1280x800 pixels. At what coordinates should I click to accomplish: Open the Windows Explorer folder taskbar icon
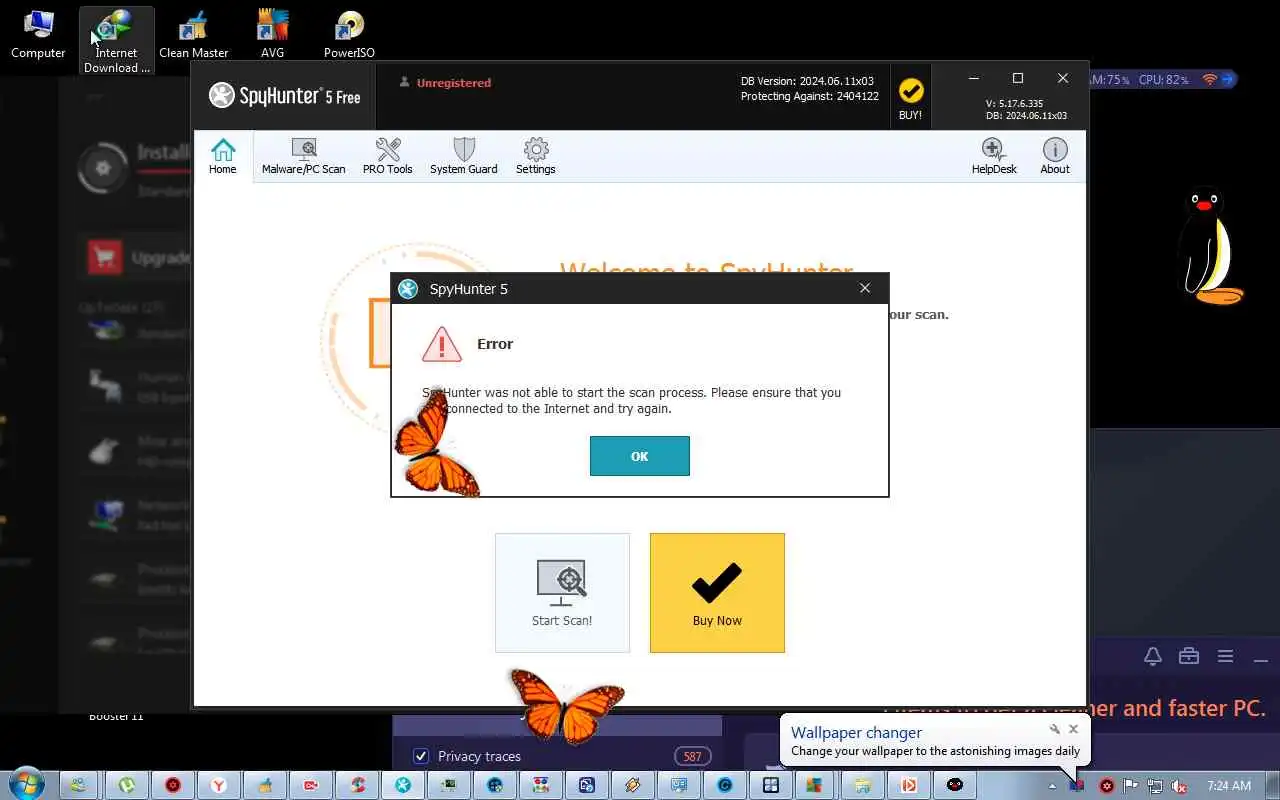click(863, 785)
